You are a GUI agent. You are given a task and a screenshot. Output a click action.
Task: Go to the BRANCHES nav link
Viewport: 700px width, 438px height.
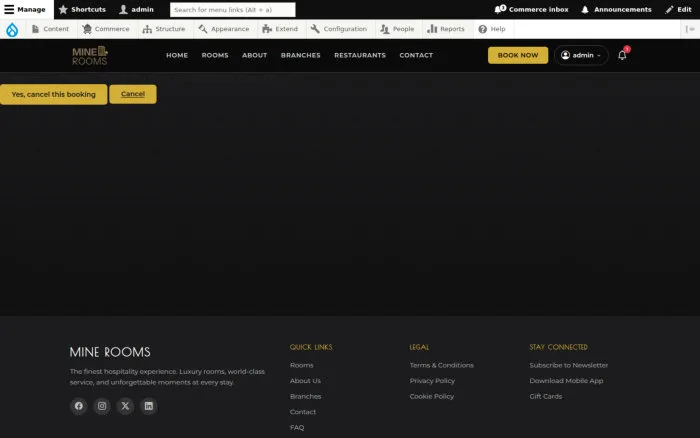(x=300, y=55)
